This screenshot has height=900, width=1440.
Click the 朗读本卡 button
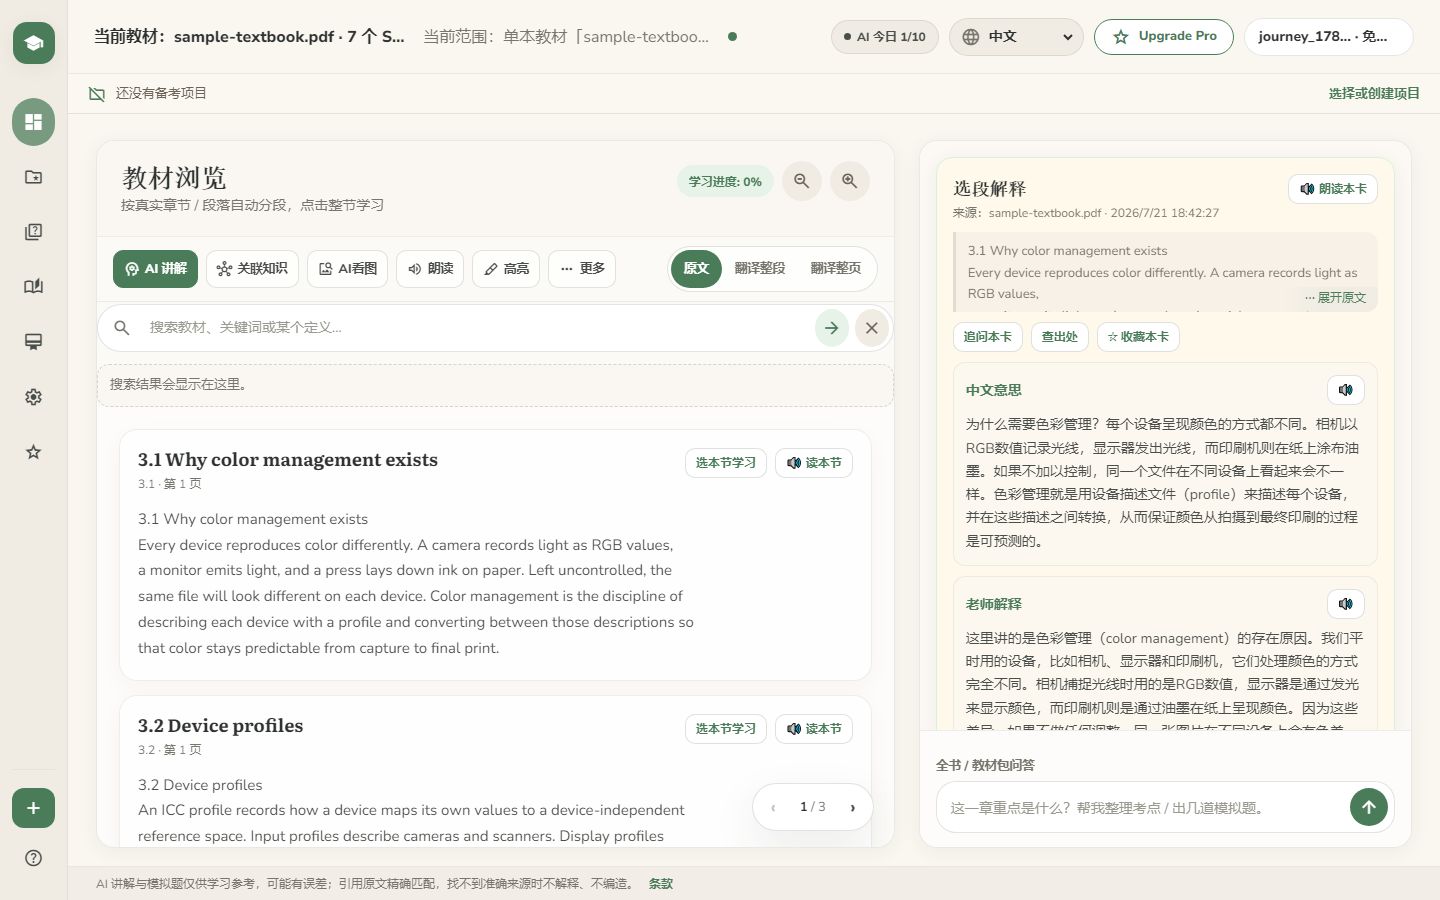(1333, 189)
